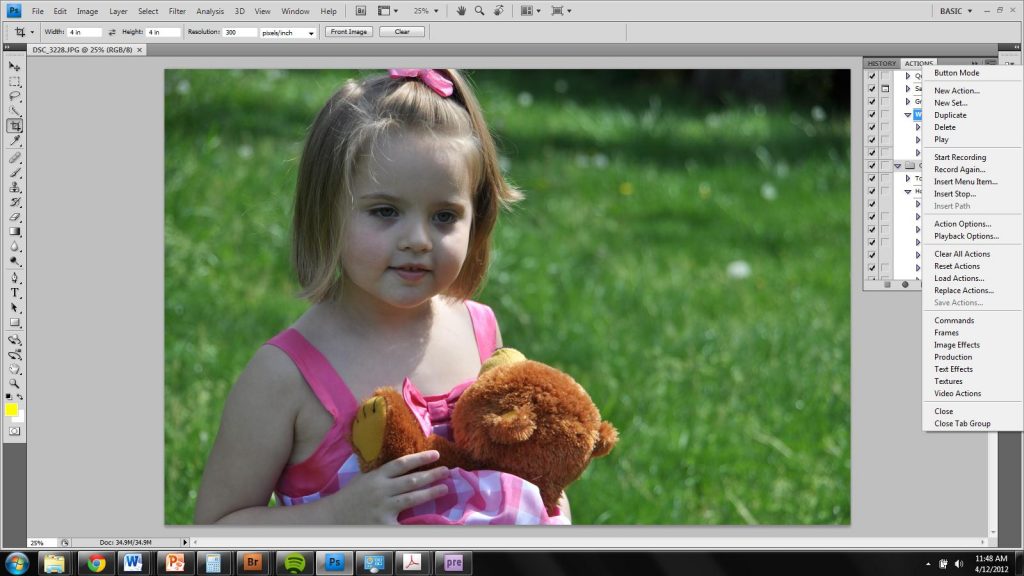Select the Zoom tool in the toolbox

[15, 383]
